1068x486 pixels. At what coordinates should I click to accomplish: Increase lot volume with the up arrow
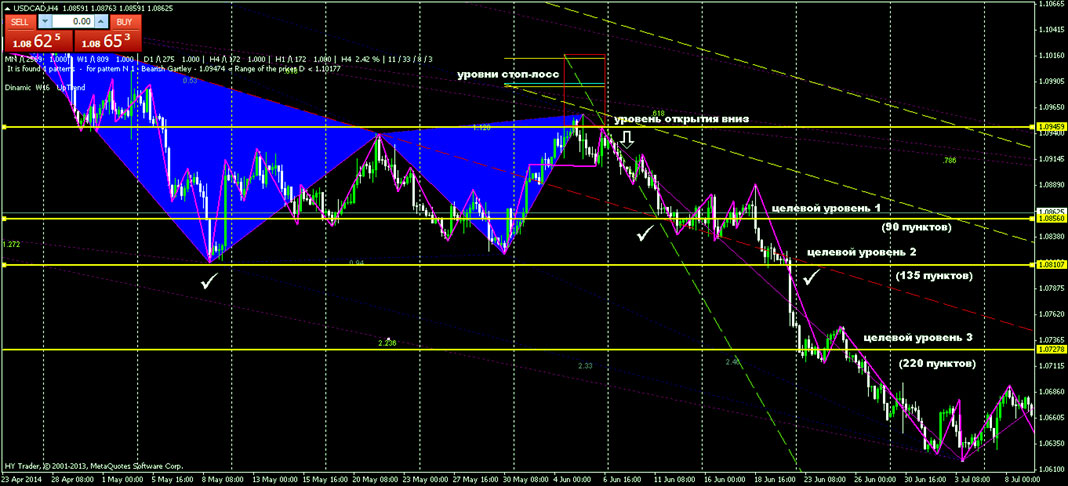[101, 21]
